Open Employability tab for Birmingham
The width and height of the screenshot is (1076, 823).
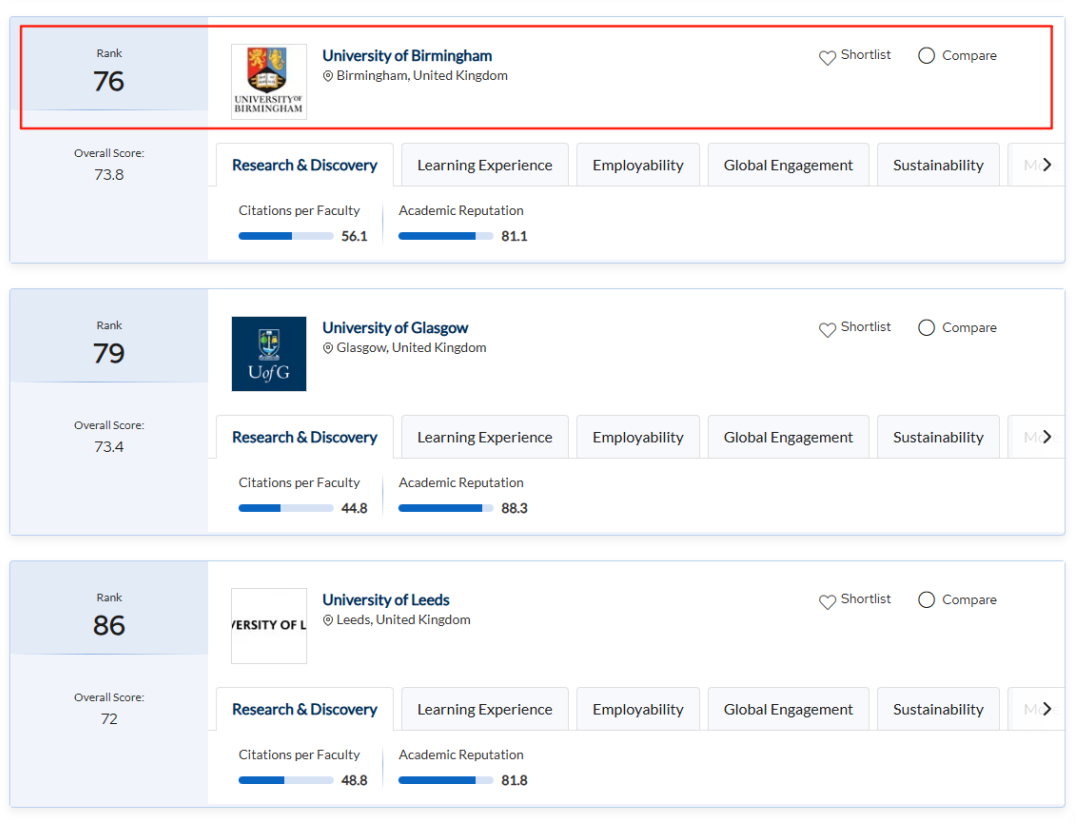point(638,165)
